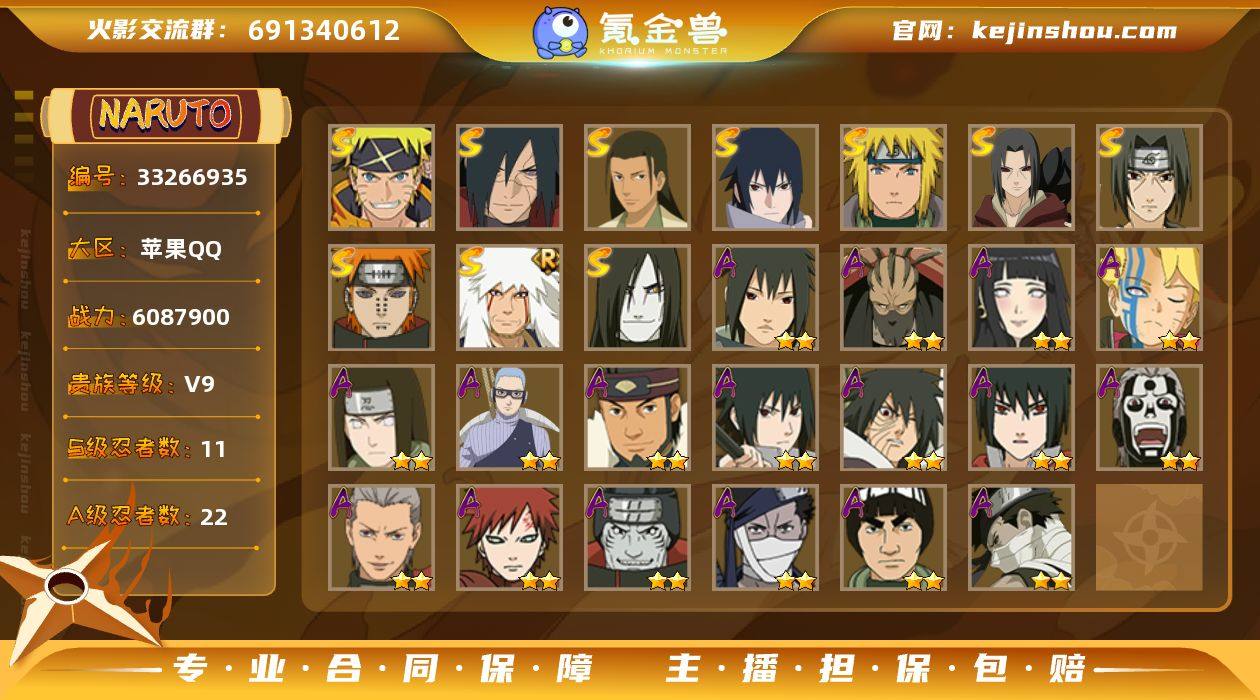Screen dimensions: 1260x700
Task: Click the NARUTO scroll title banner
Action: click(x=166, y=115)
